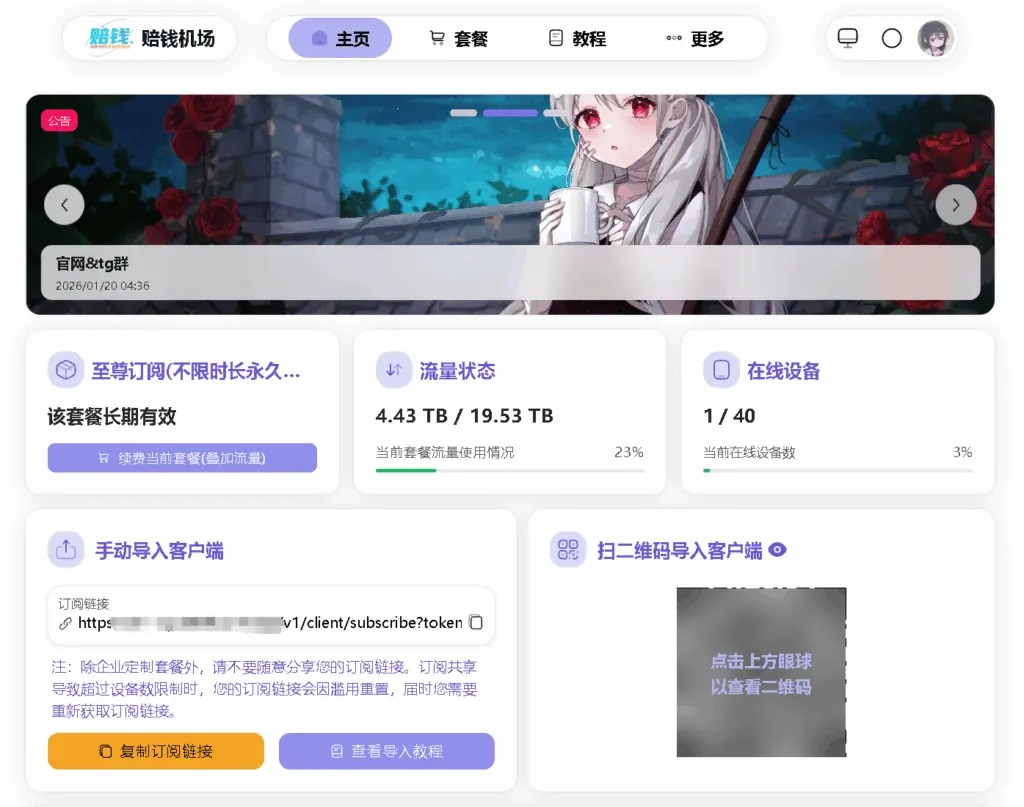Click the online device phone icon
This screenshot has width=1024, height=807.
[721, 370]
